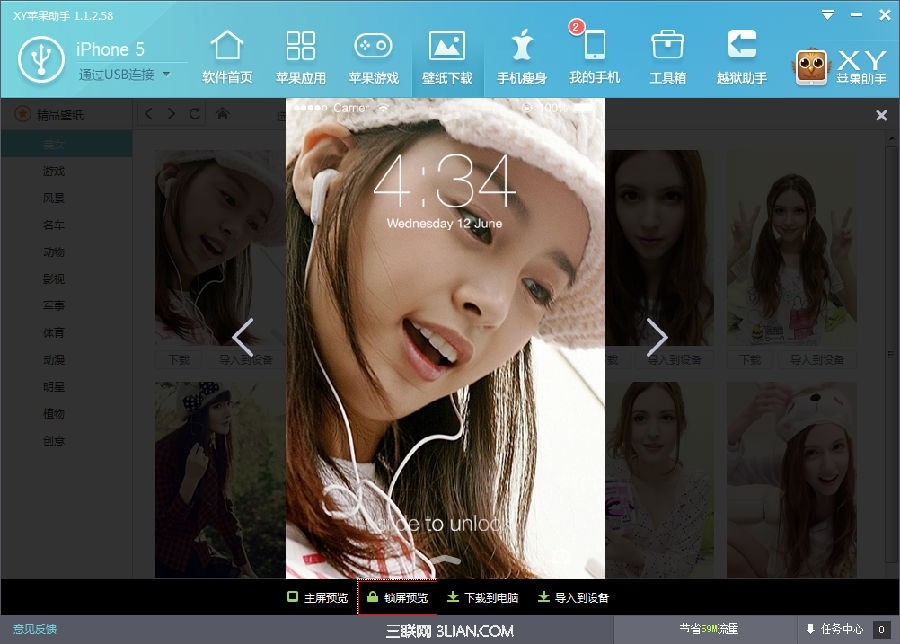This screenshot has height=644, width=900.
Task: Select the 精品壁纸 sidebar heading
Action: [49, 115]
